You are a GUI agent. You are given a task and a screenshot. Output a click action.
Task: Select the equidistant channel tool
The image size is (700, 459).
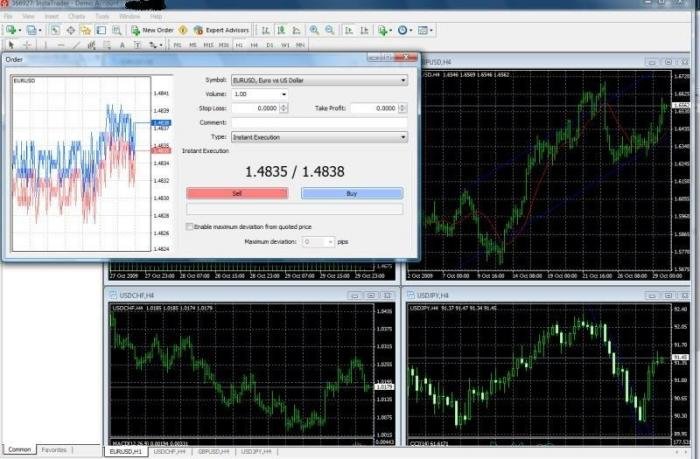92,45
